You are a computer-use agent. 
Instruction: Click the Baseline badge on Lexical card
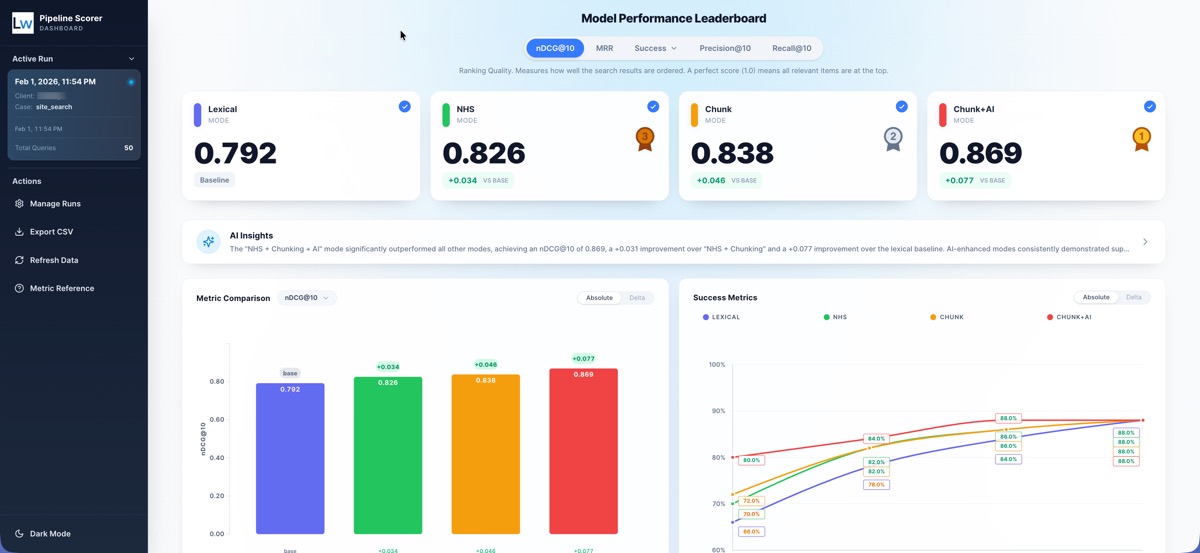click(x=215, y=181)
